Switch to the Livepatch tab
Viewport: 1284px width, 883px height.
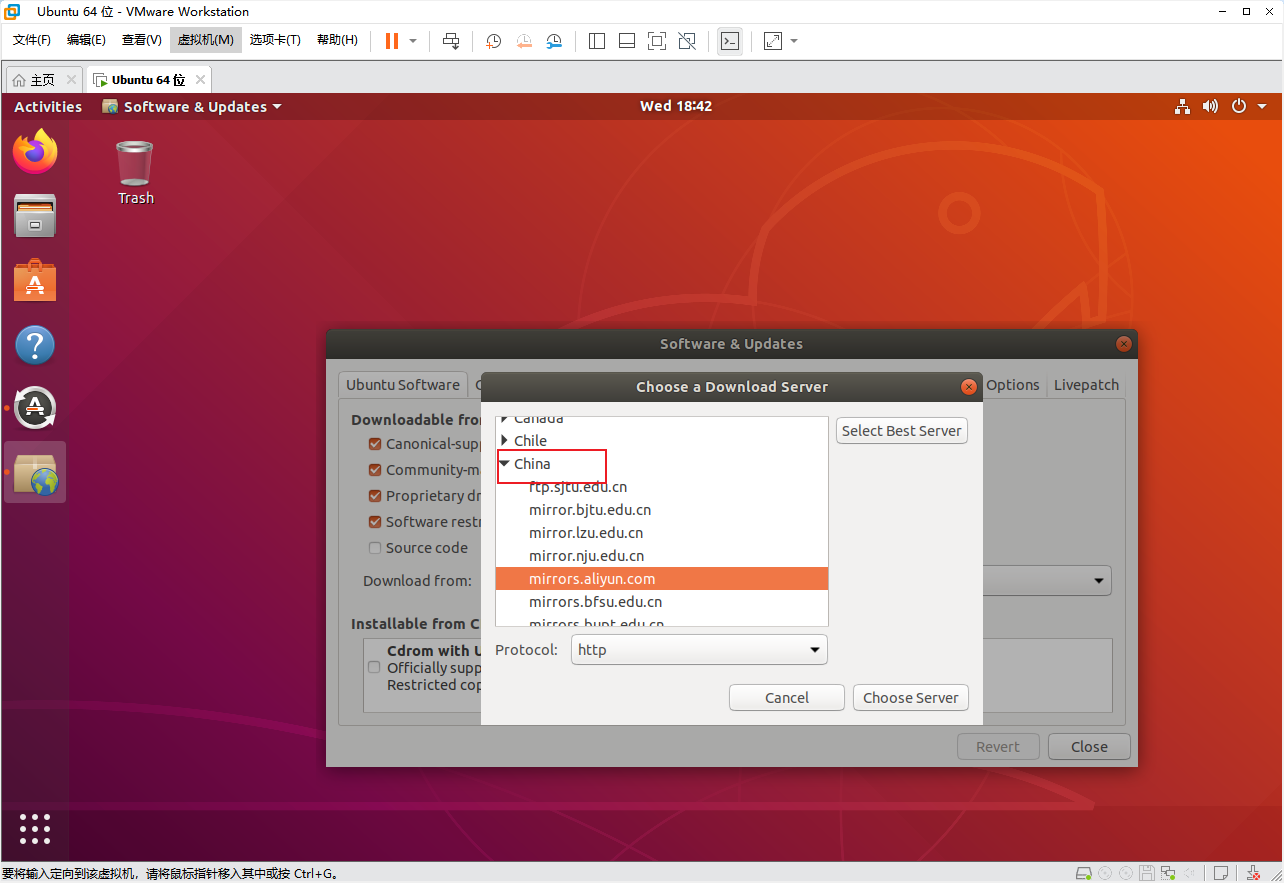[x=1086, y=385]
